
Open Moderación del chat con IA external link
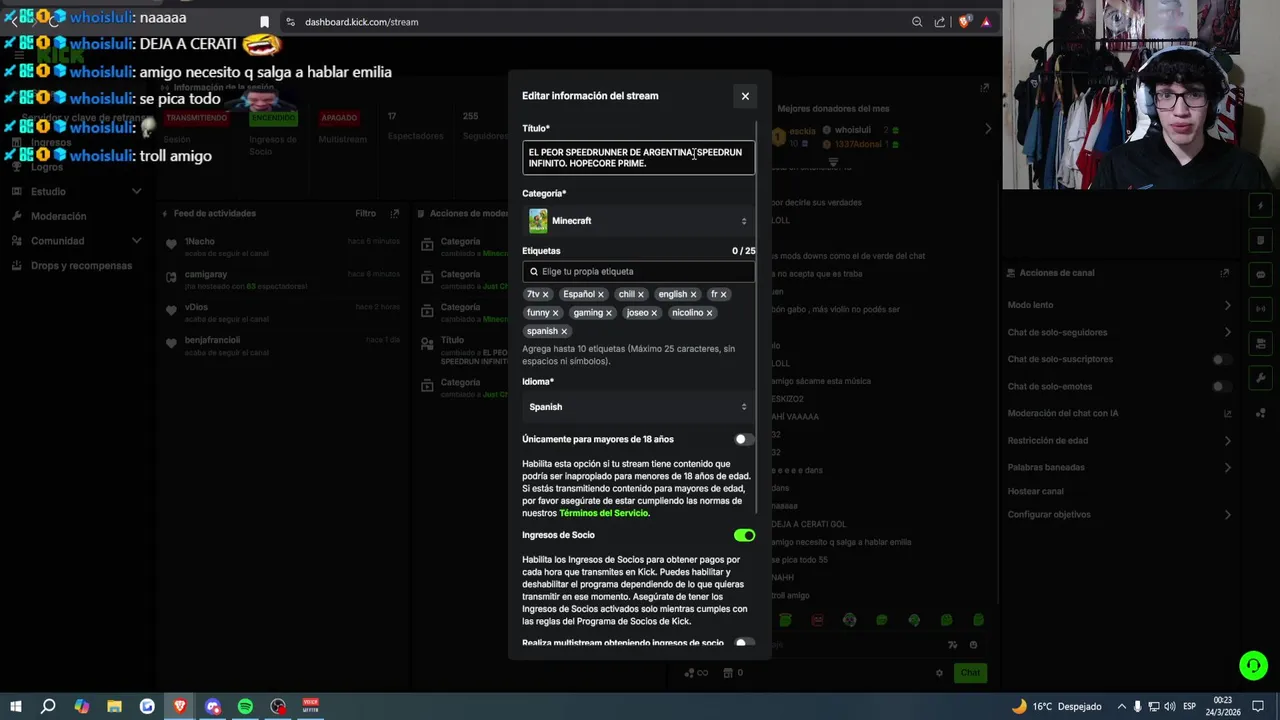pyautogui.click(x=1227, y=414)
